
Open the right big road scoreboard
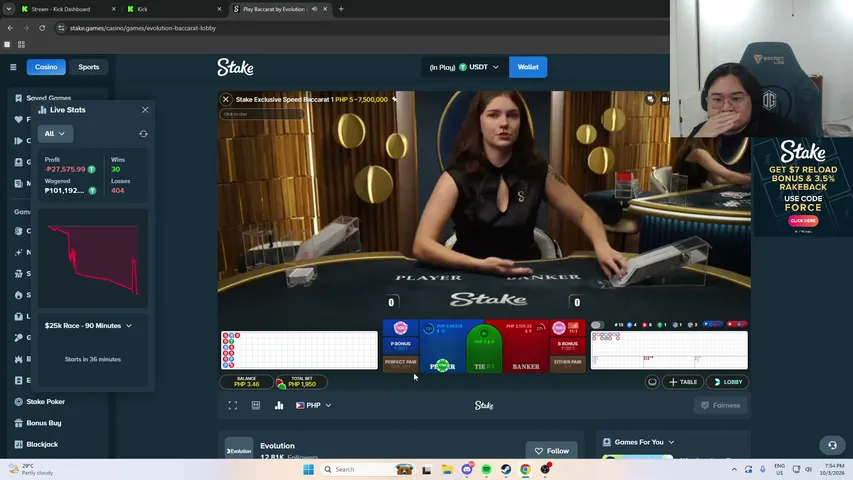[669, 350]
